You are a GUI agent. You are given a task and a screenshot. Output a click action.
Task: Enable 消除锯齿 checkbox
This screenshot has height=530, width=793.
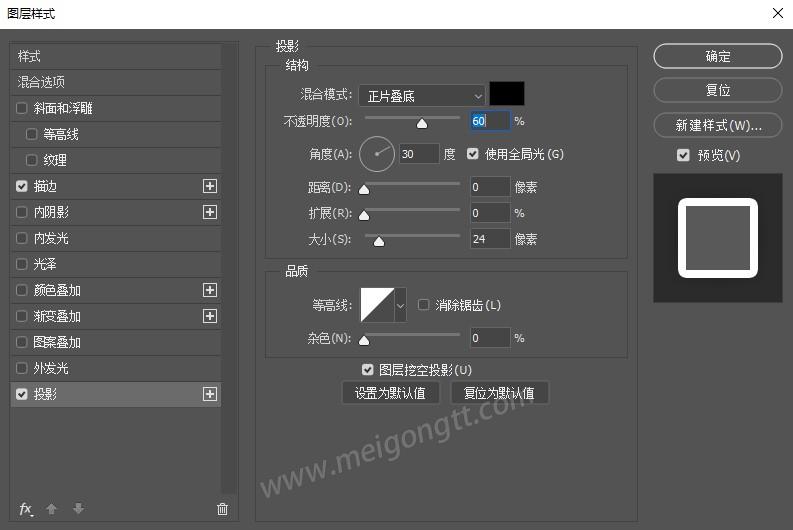(423, 304)
